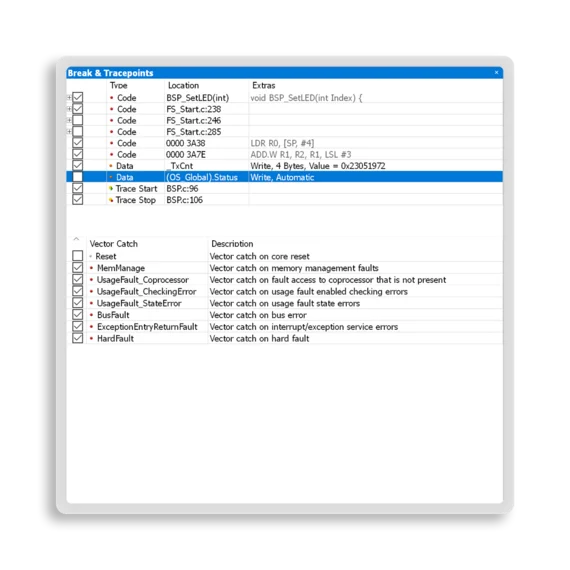Toggle the 0000 3A7E breakpoint checkbox

pos(77,154)
